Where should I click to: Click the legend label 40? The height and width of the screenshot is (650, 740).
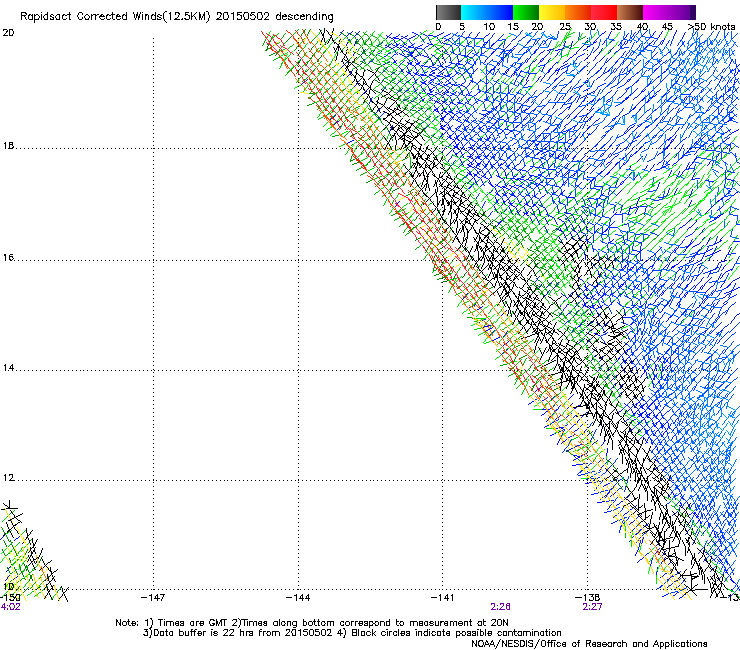coord(642,27)
